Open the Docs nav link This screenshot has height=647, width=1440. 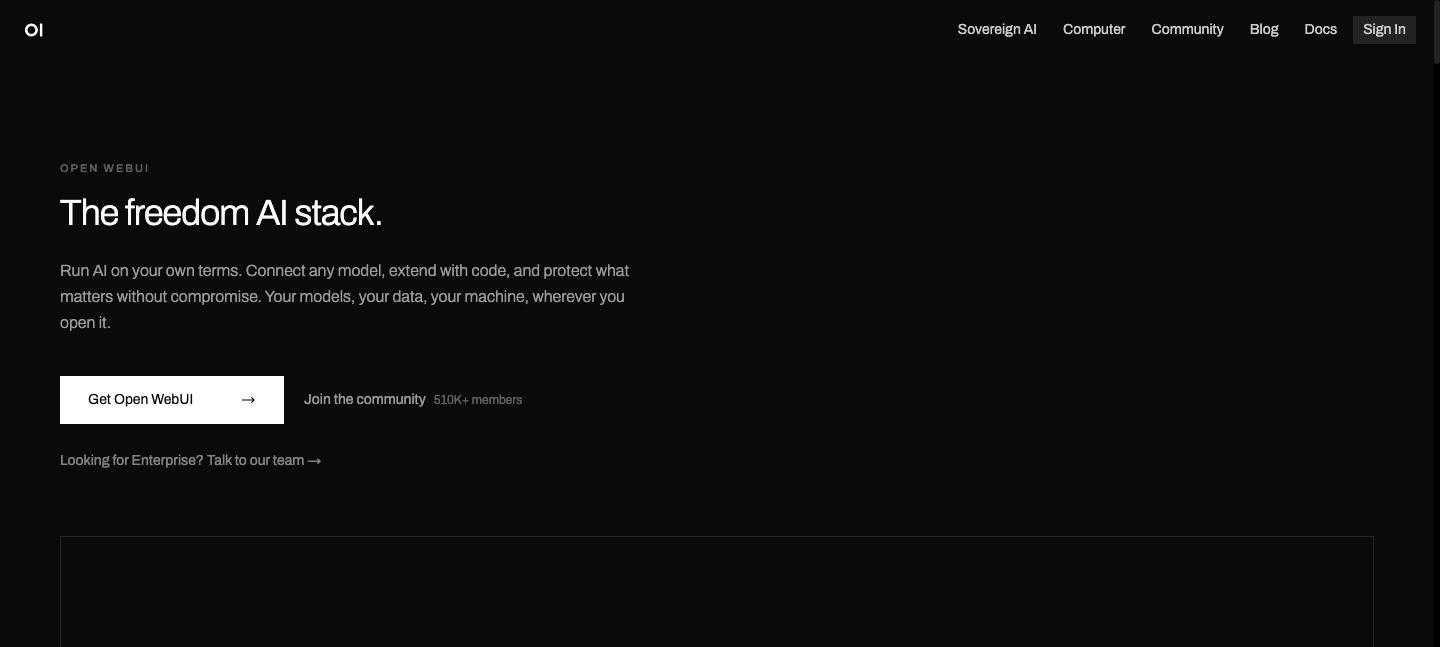1320,30
